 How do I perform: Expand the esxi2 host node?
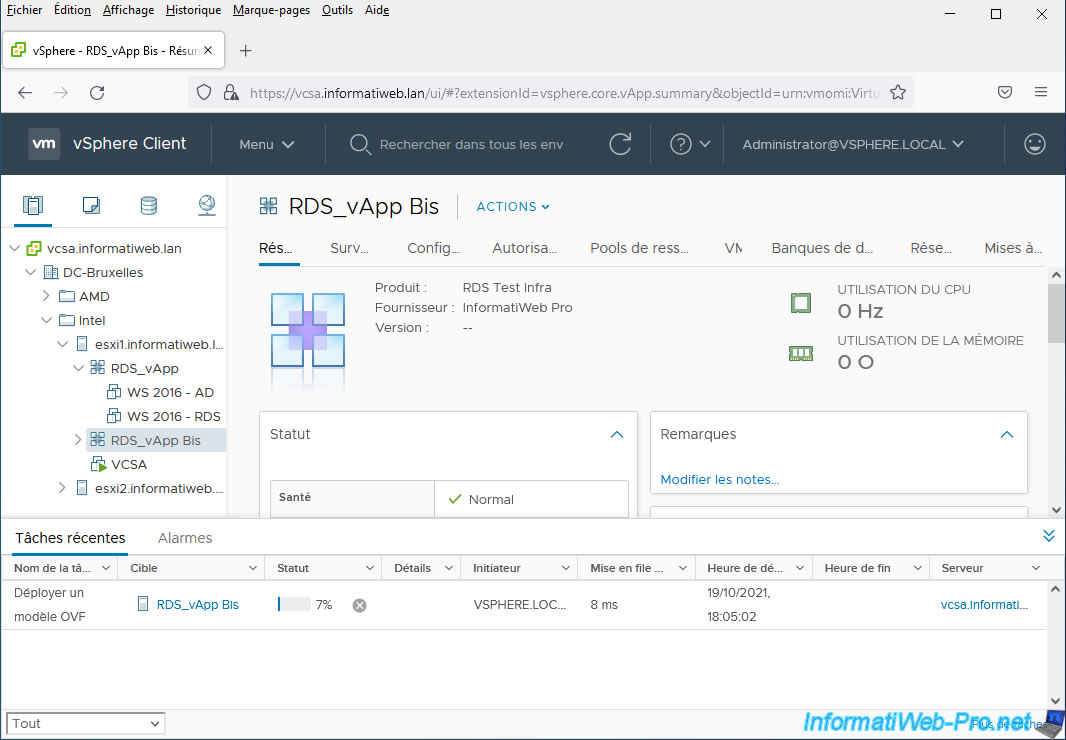pos(63,488)
